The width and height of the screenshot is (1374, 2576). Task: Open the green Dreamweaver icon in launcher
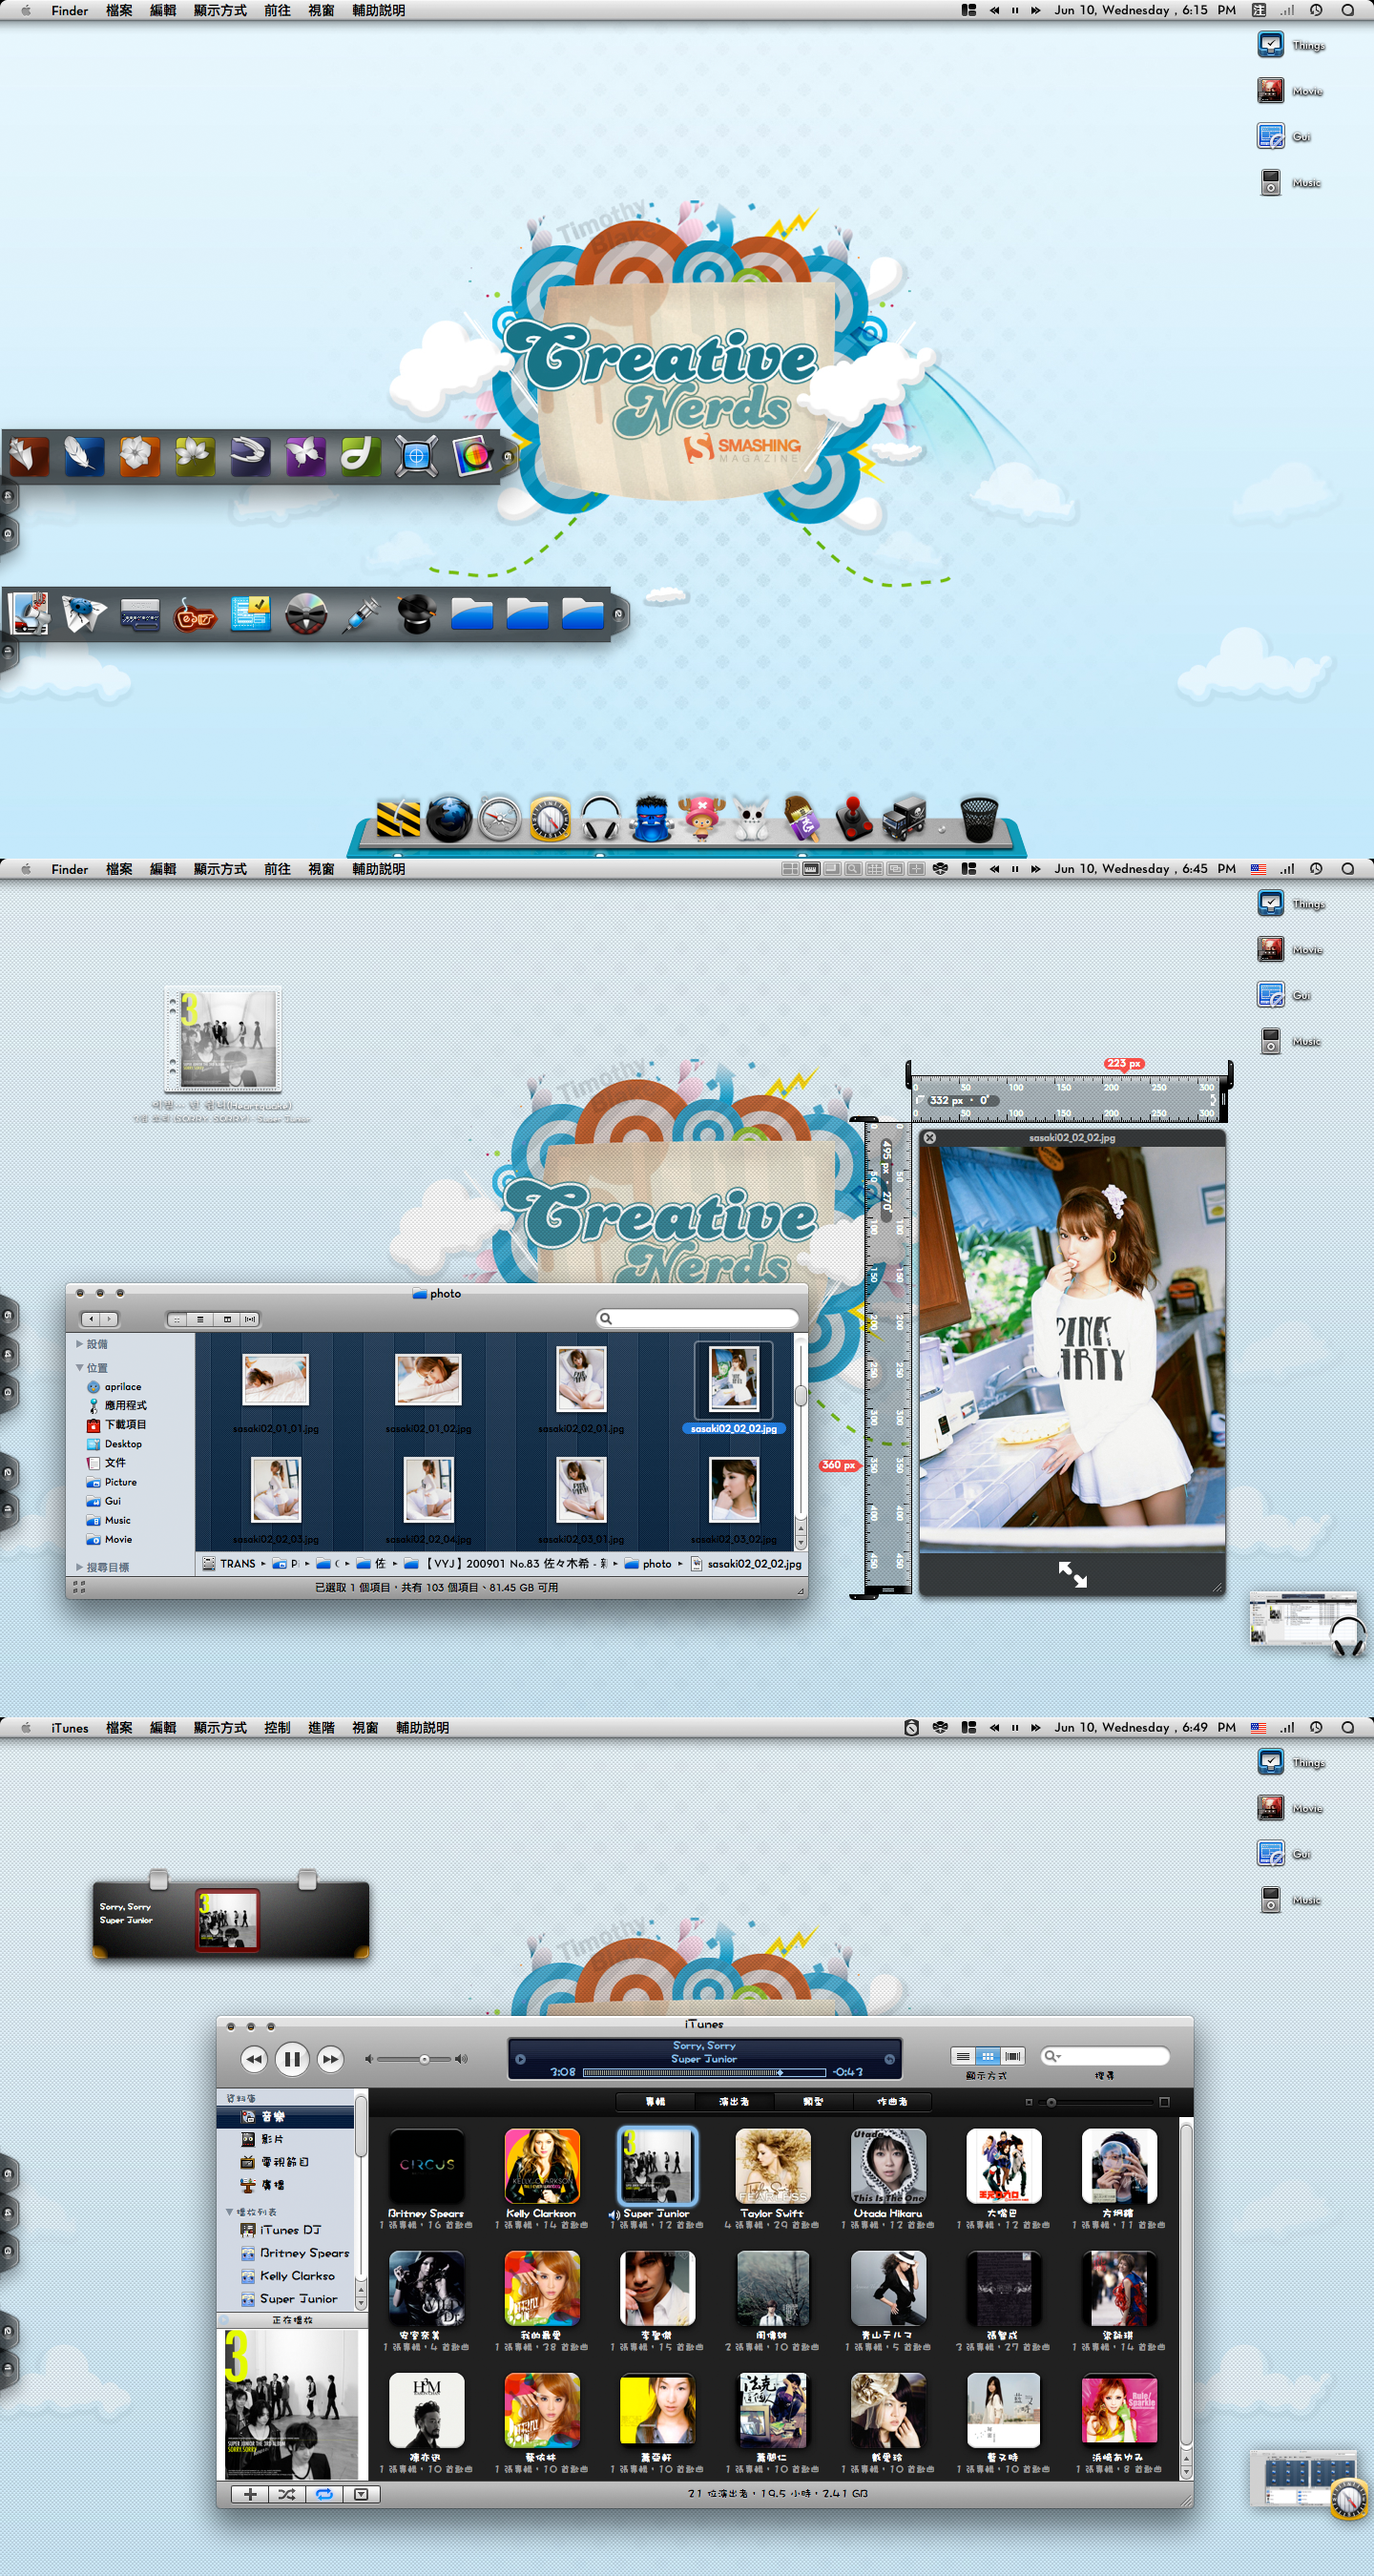coord(360,457)
